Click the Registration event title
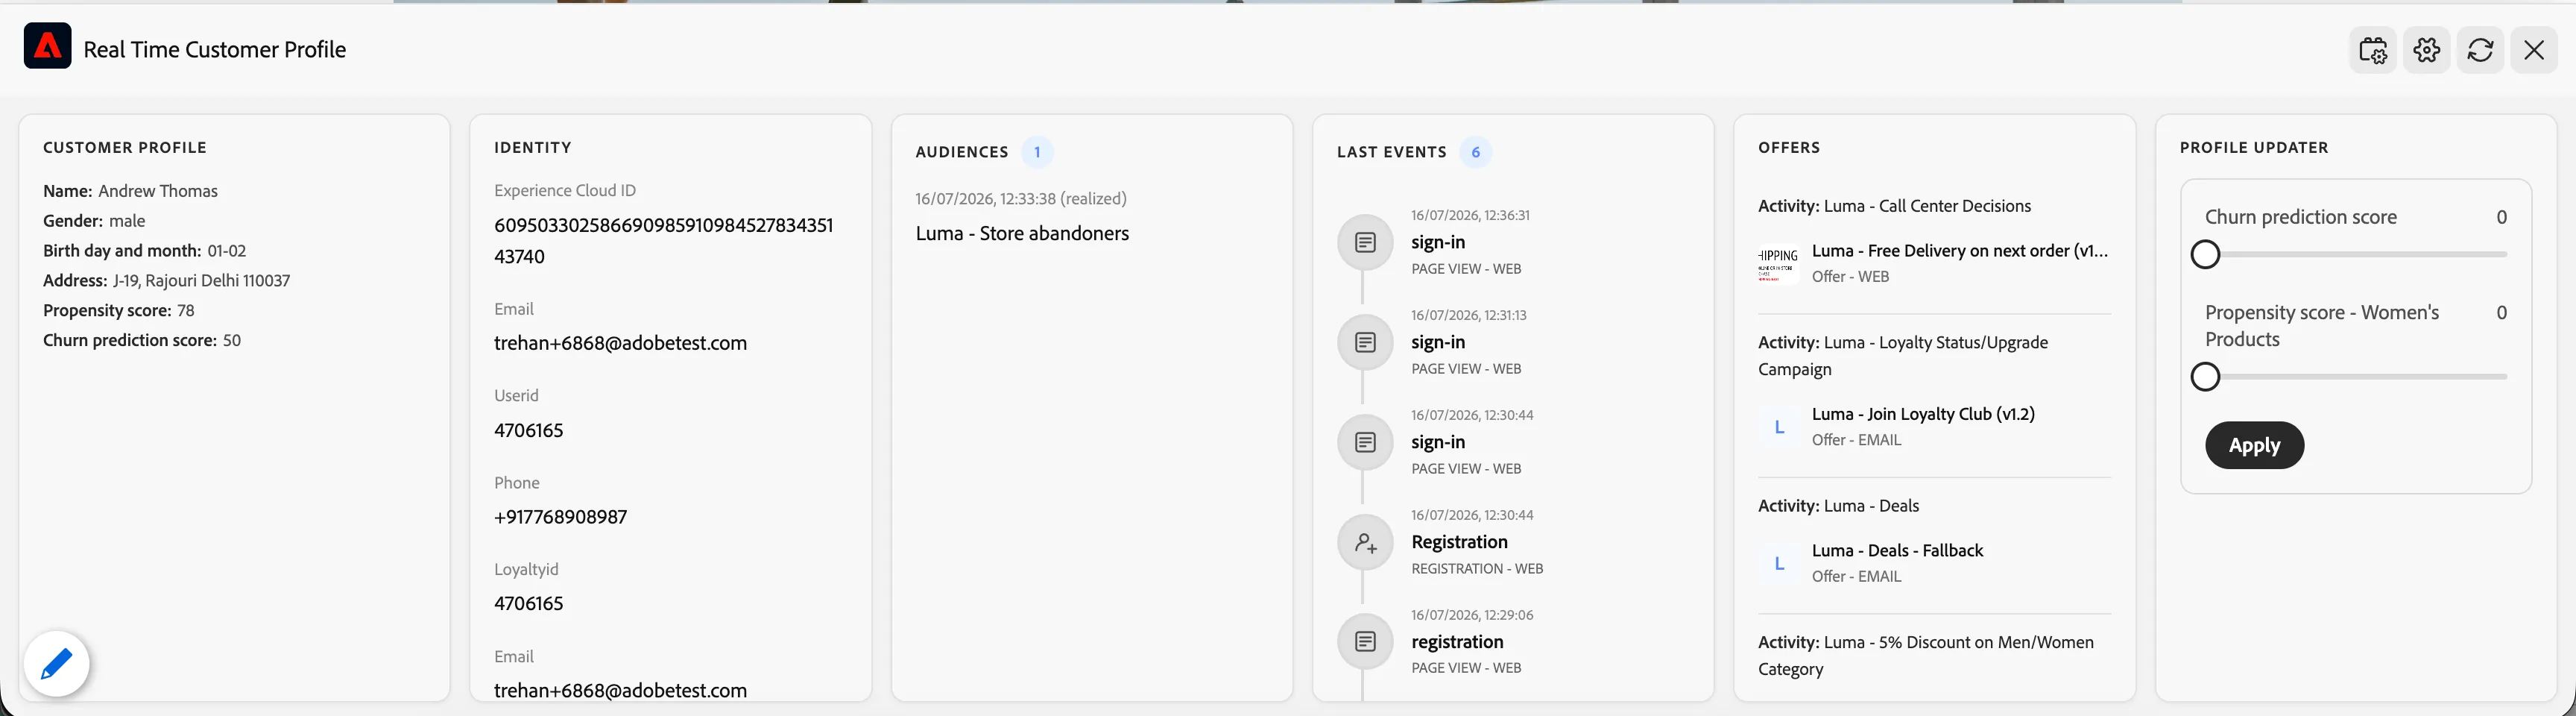 (x=1459, y=542)
